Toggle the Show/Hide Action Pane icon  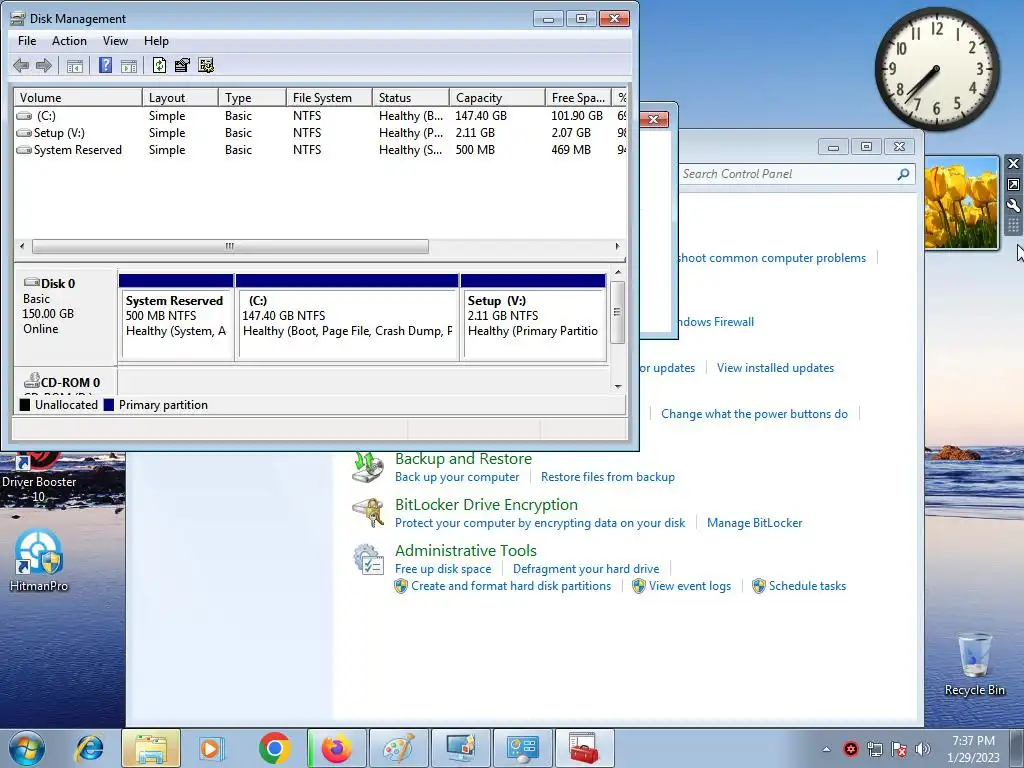[x=129, y=65]
